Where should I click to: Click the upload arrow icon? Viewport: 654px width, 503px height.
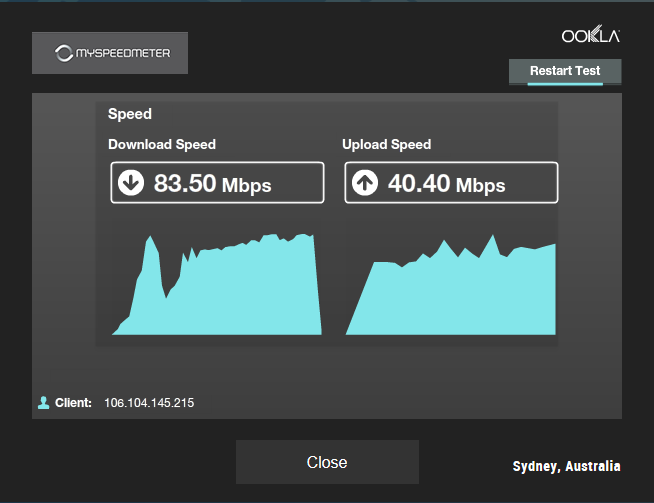click(x=364, y=184)
